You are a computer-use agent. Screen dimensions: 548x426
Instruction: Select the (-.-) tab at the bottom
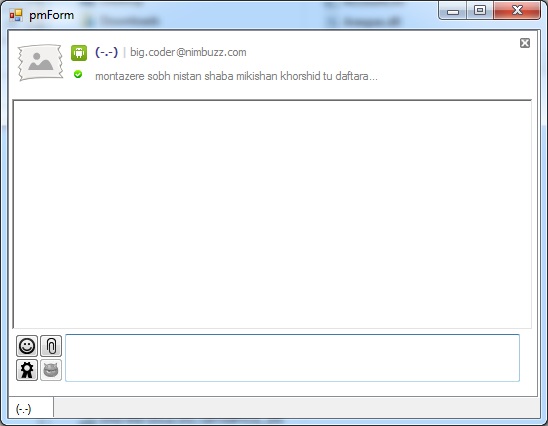[x=31, y=408]
